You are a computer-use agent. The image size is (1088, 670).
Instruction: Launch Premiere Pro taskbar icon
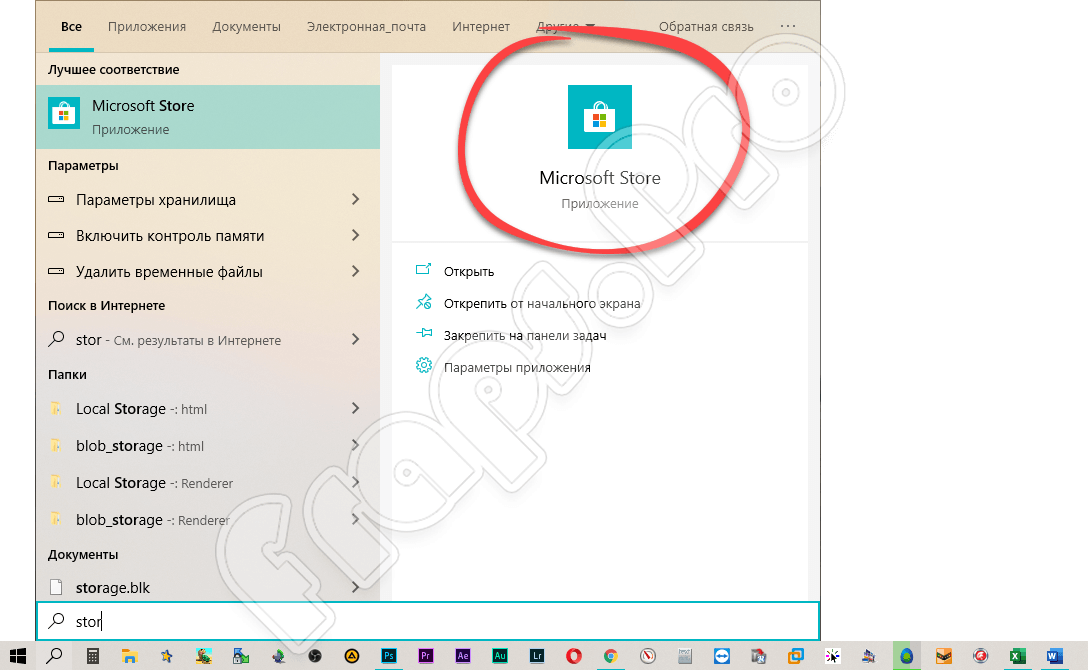426,656
